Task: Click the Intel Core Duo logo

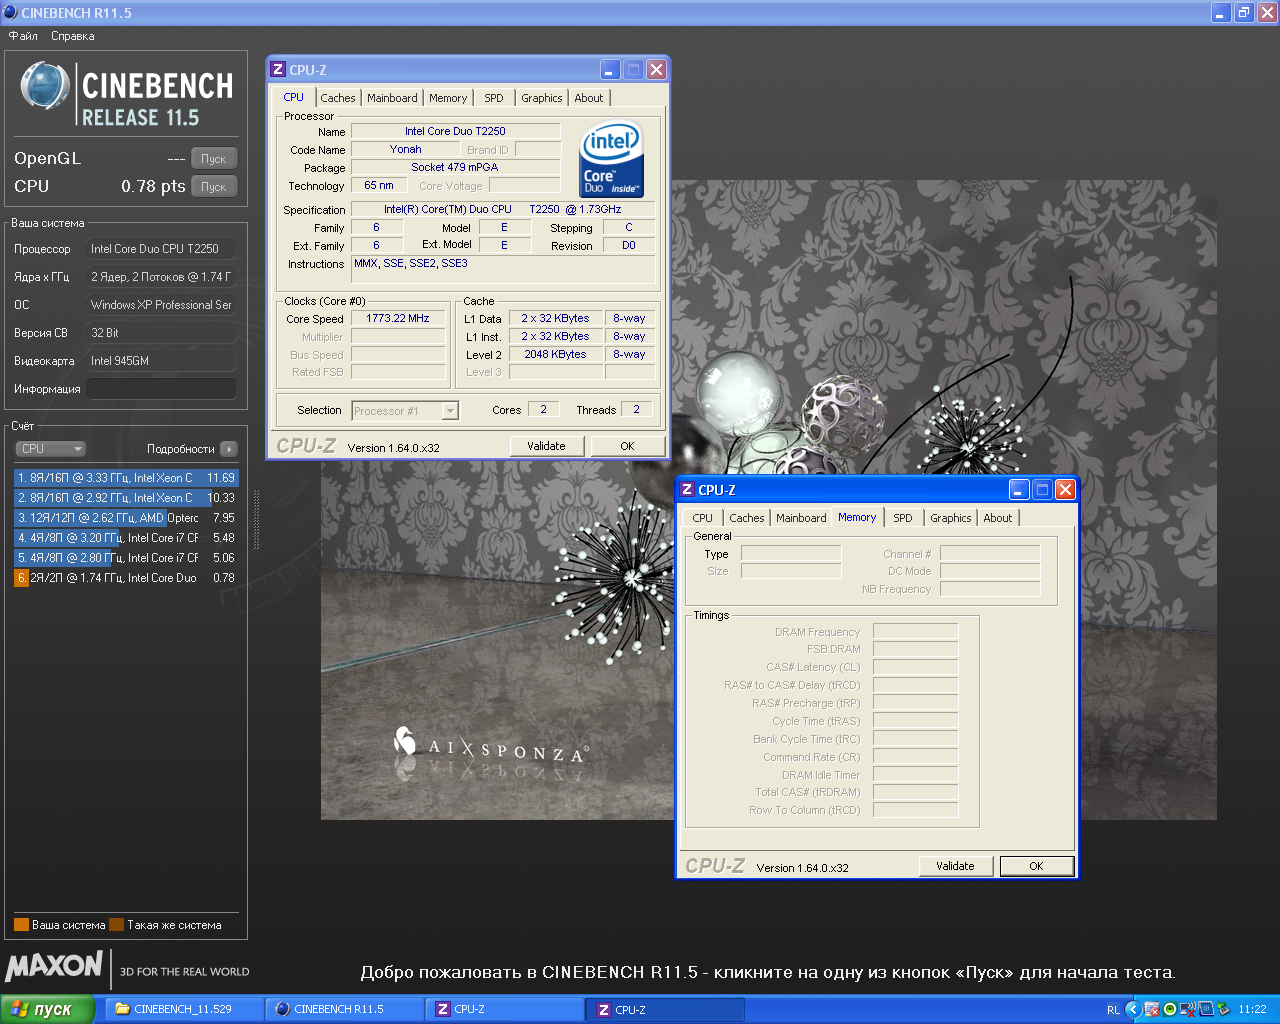Action: (611, 160)
